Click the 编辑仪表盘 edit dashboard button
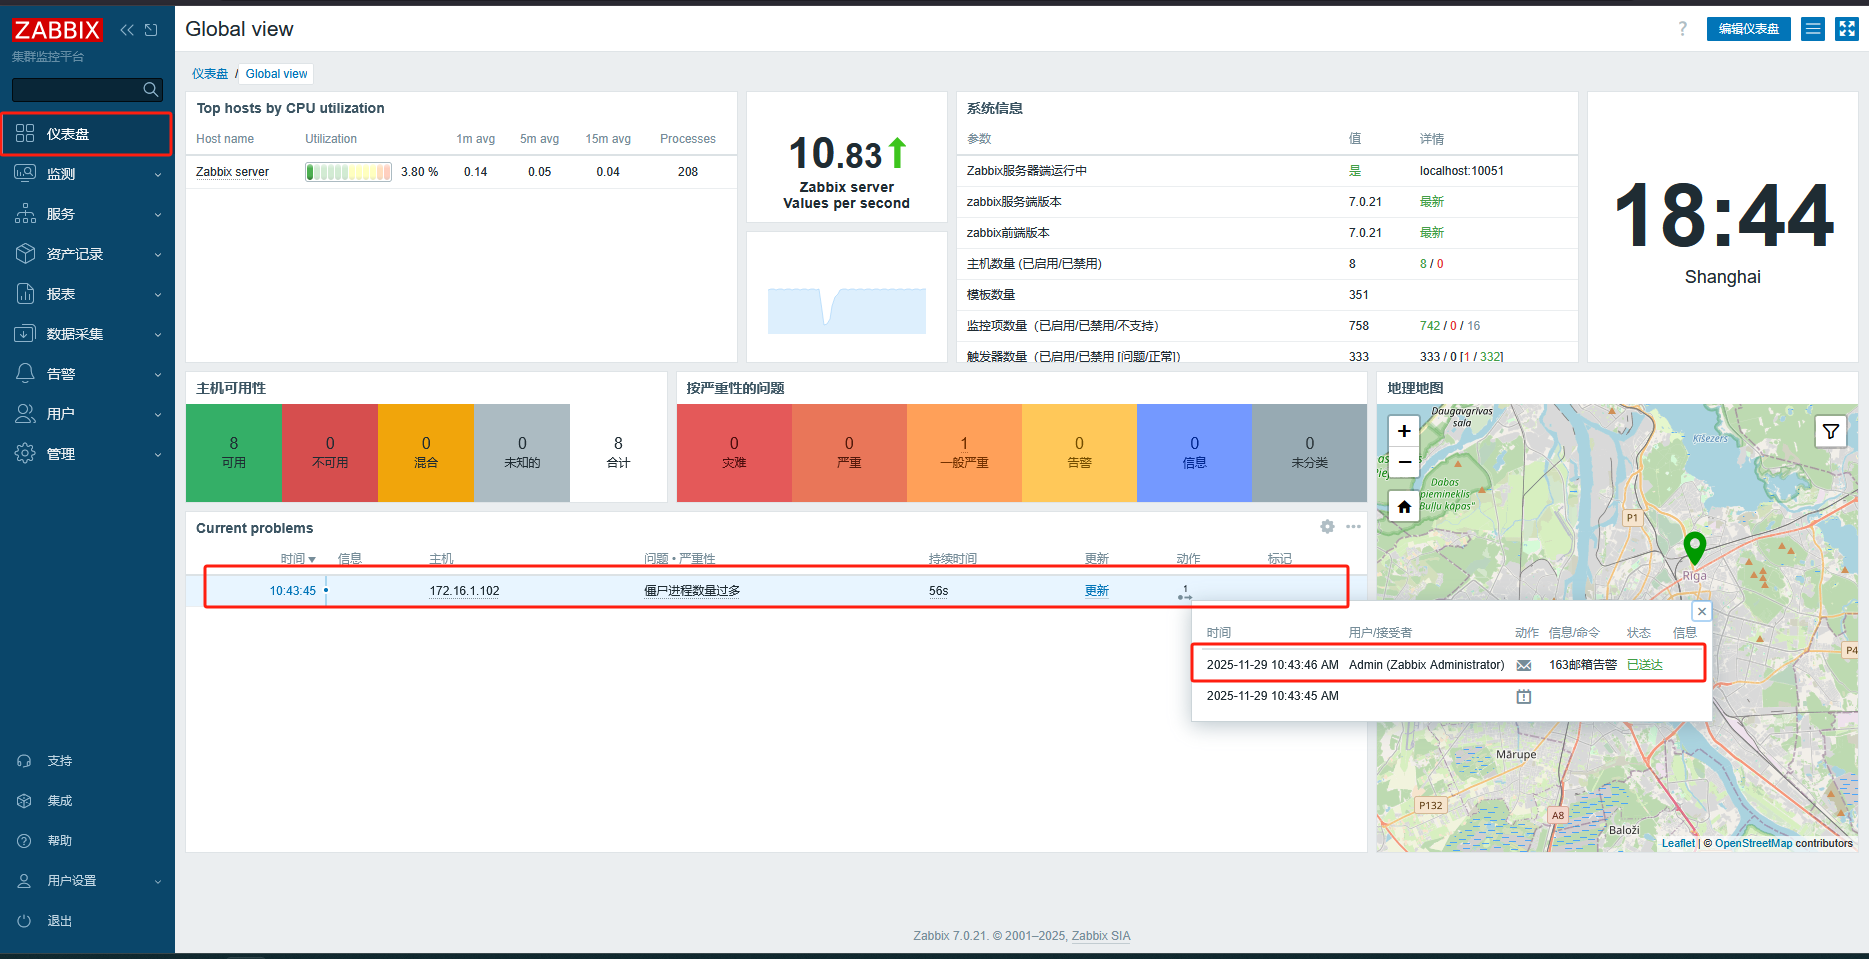Viewport: 1869px width, 959px height. pos(1748,29)
